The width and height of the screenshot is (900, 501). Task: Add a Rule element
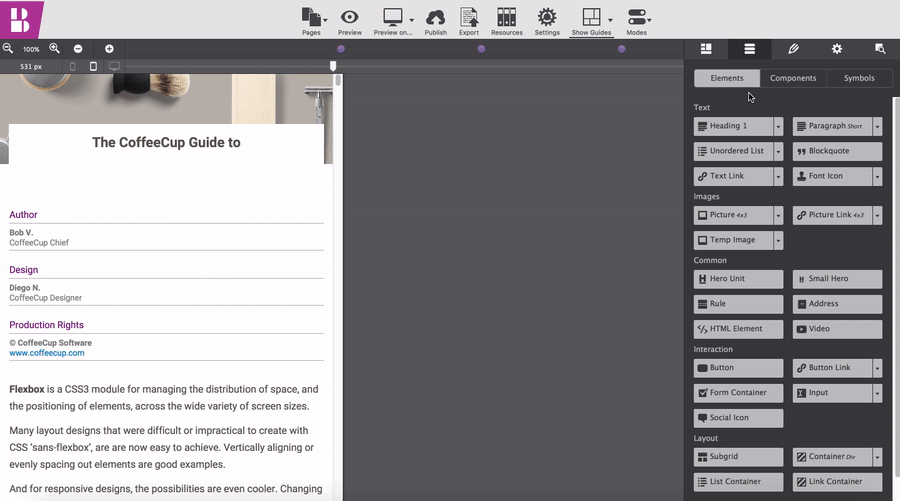pos(738,304)
